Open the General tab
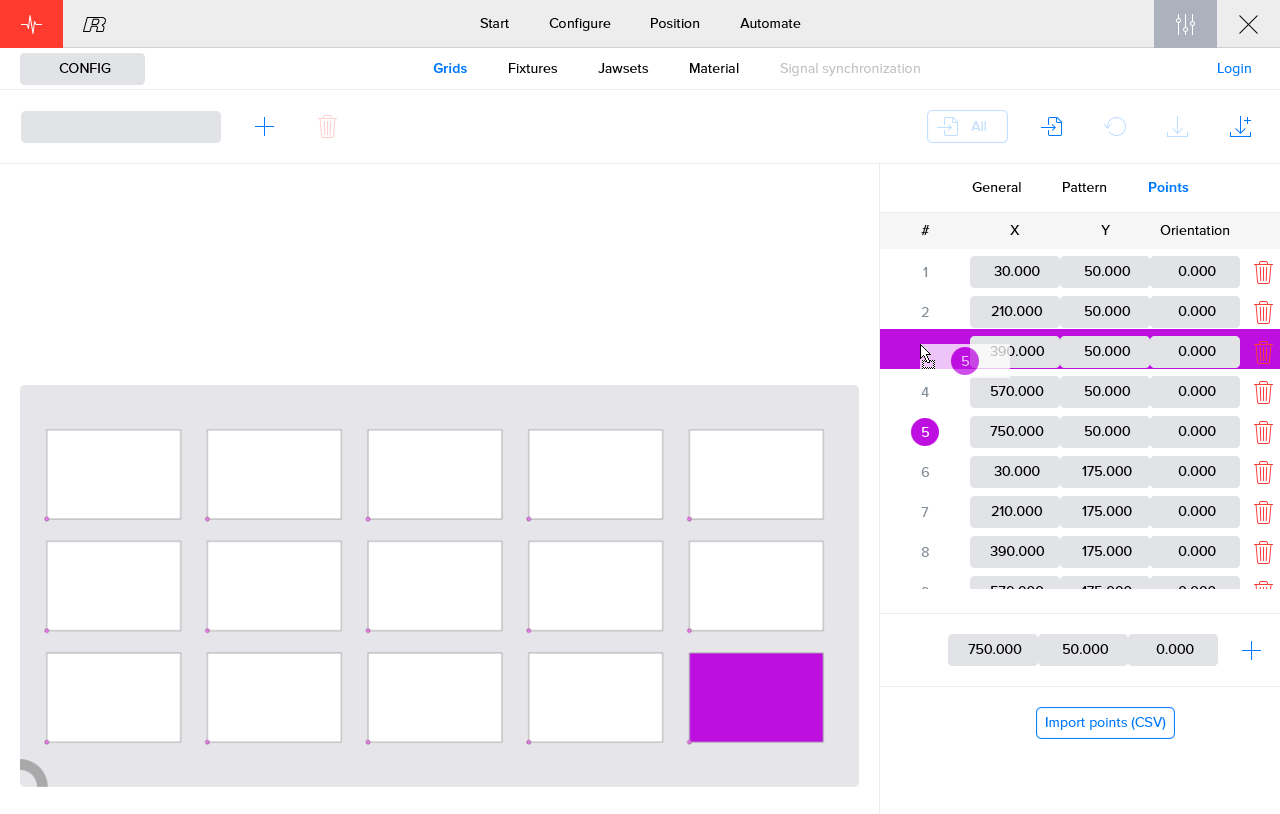The image size is (1280, 814). tap(997, 187)
